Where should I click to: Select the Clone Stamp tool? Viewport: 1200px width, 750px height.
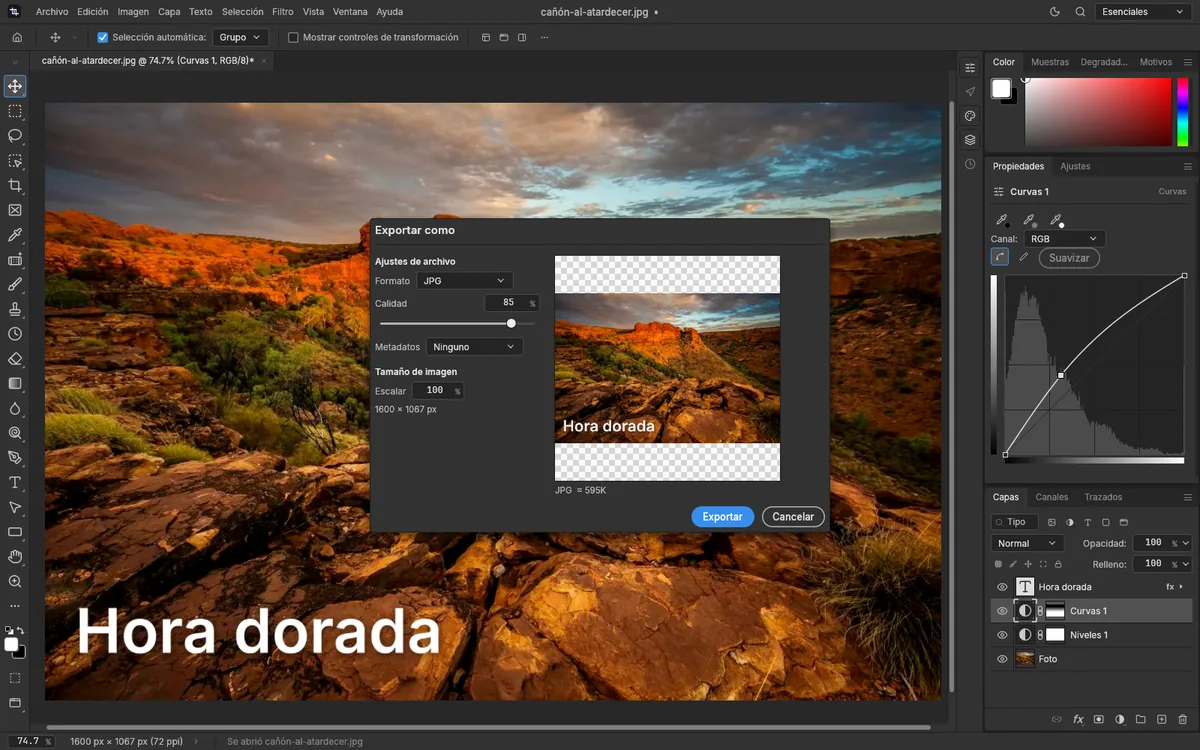pyautogui.click(x=15, y=309)
